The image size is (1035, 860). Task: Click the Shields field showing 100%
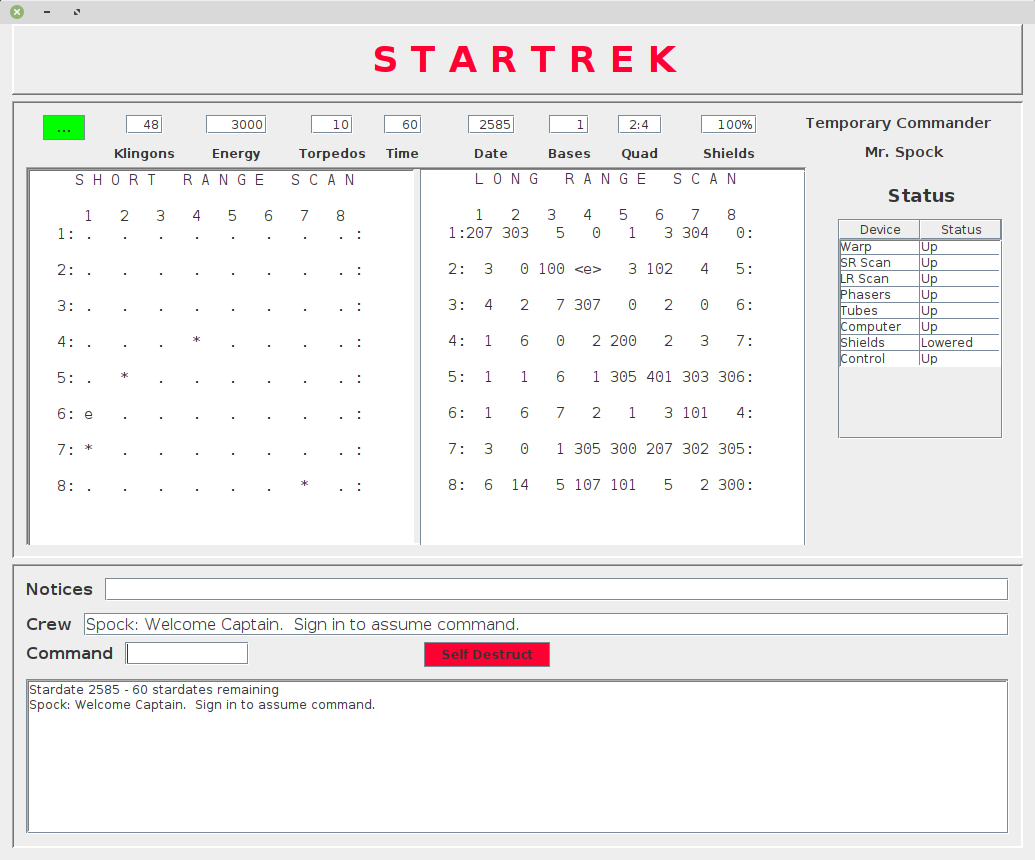pos(729,124)
